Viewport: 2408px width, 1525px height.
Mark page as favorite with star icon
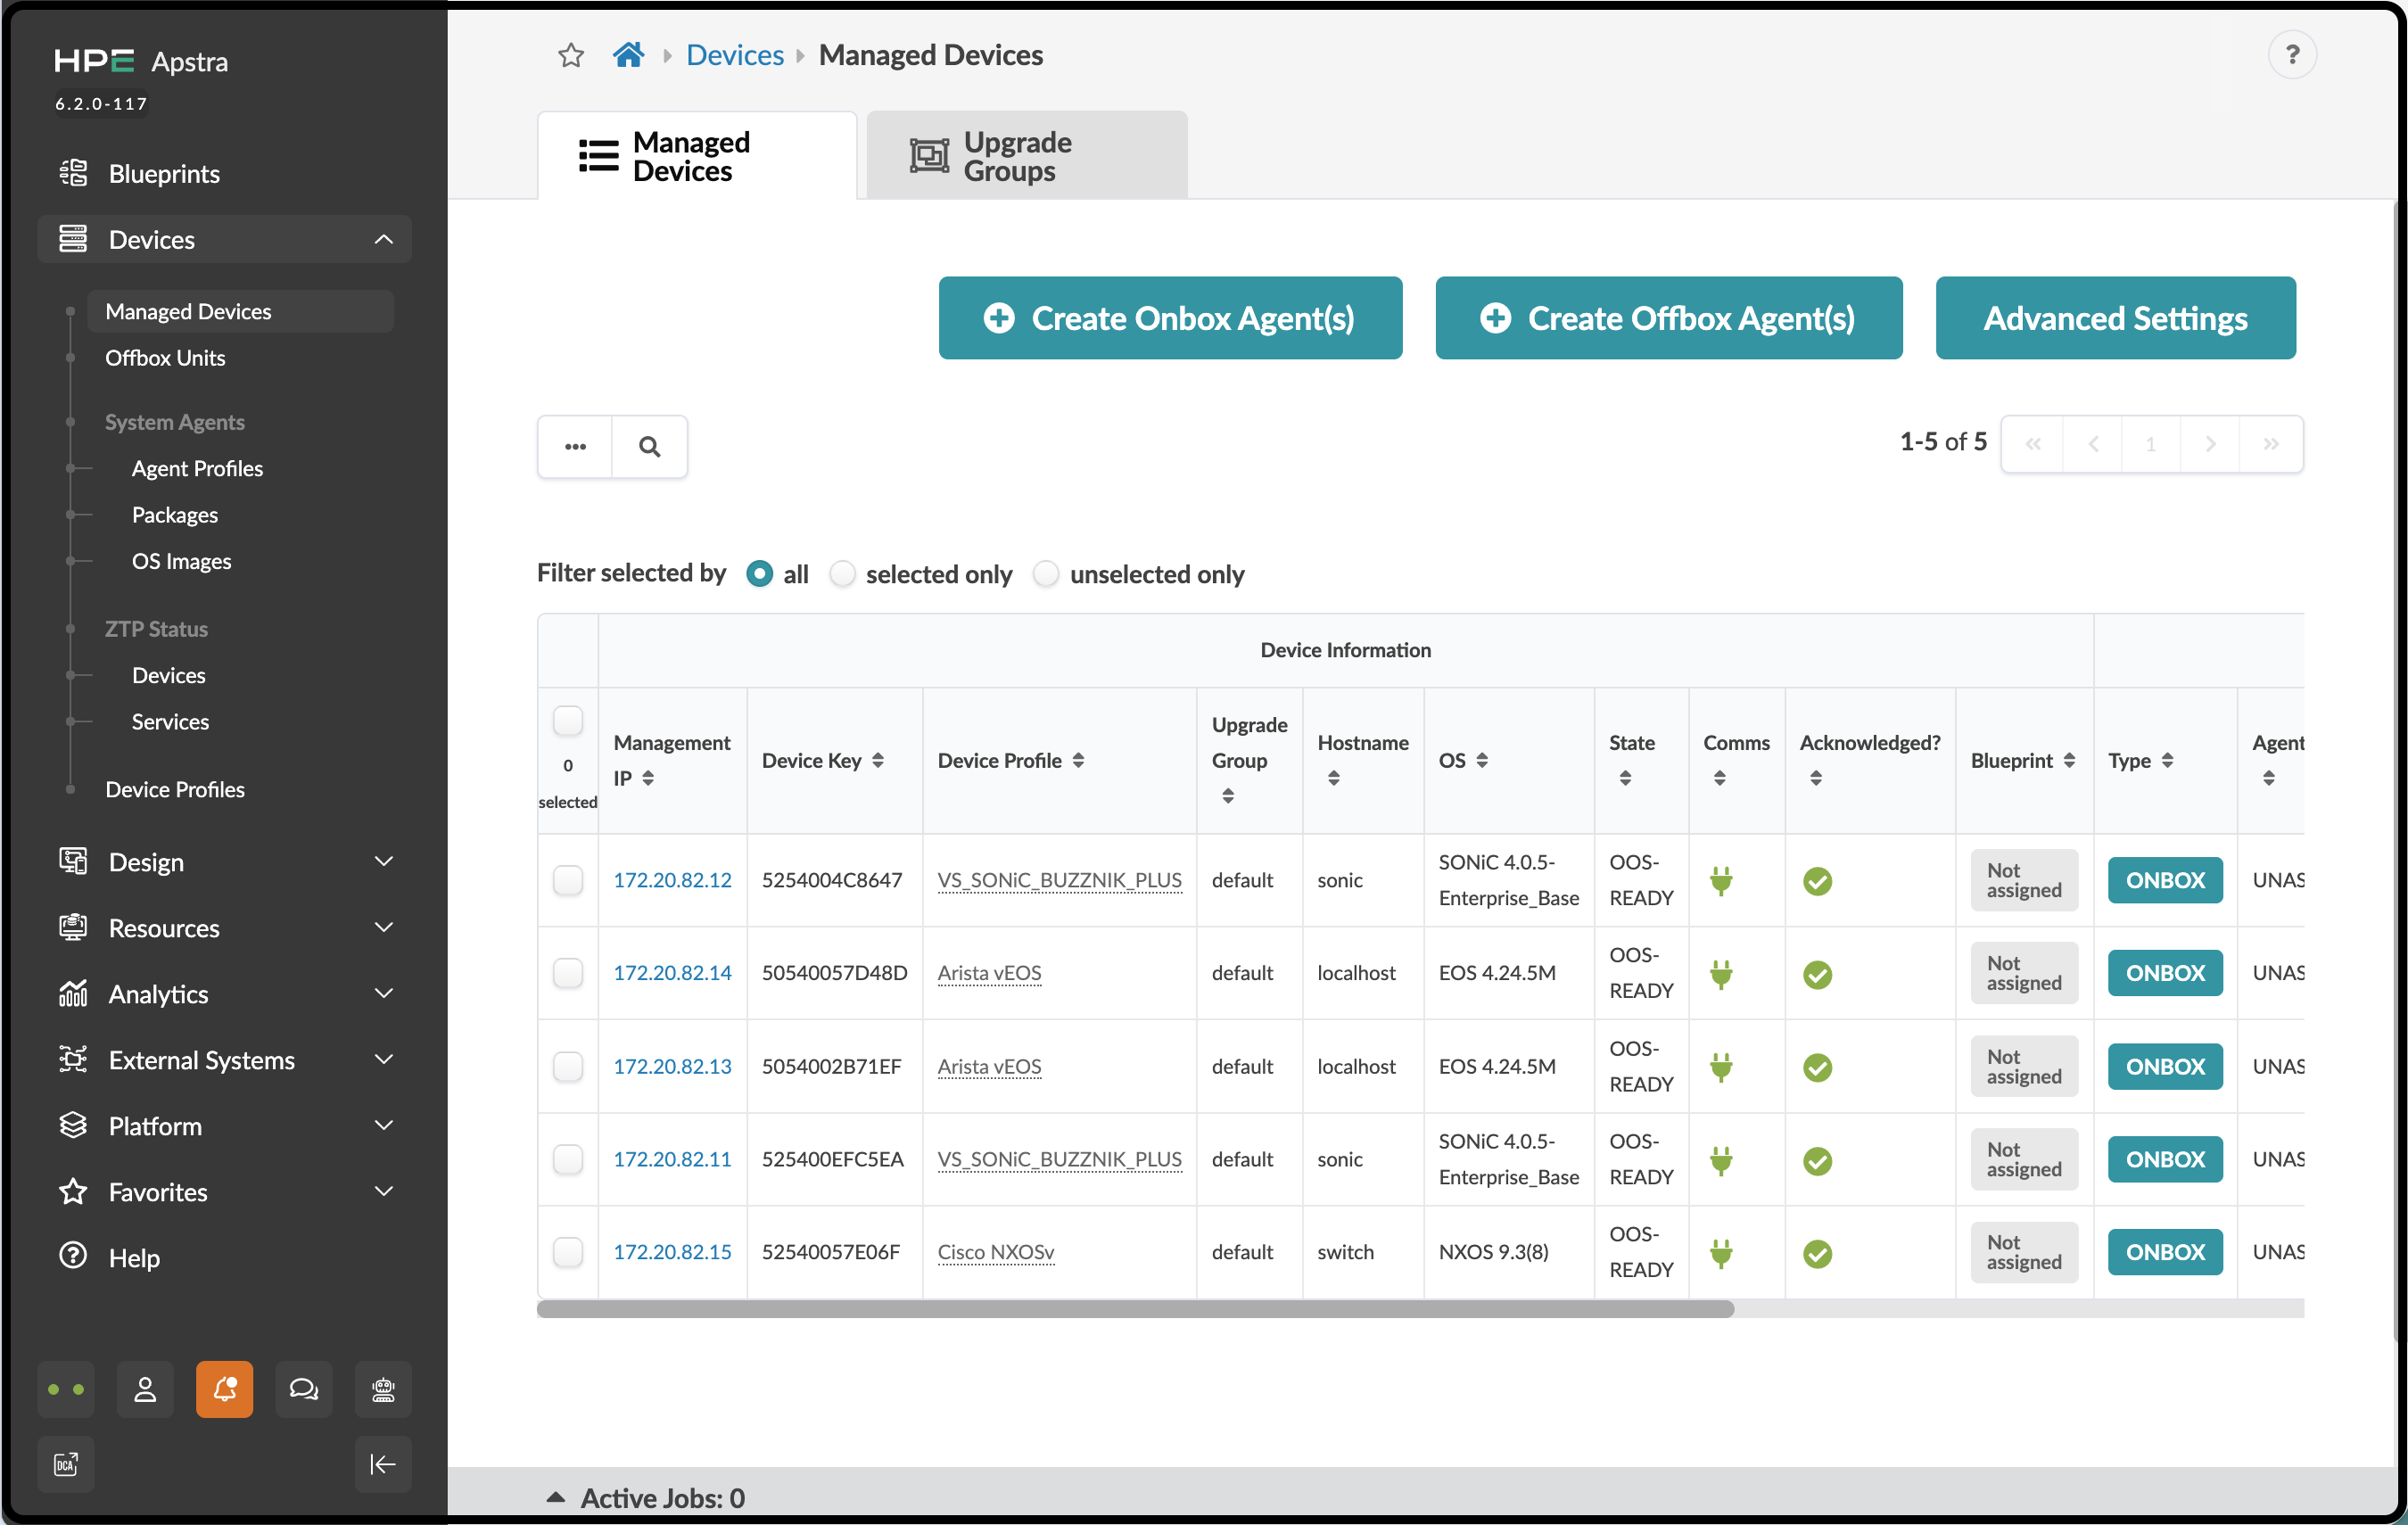[x=571, y=55]
